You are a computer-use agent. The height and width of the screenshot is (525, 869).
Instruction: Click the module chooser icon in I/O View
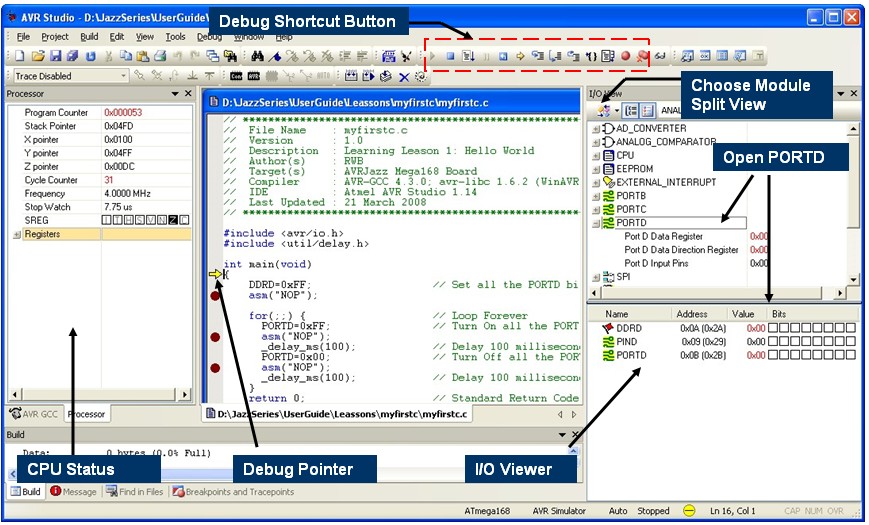604,110
